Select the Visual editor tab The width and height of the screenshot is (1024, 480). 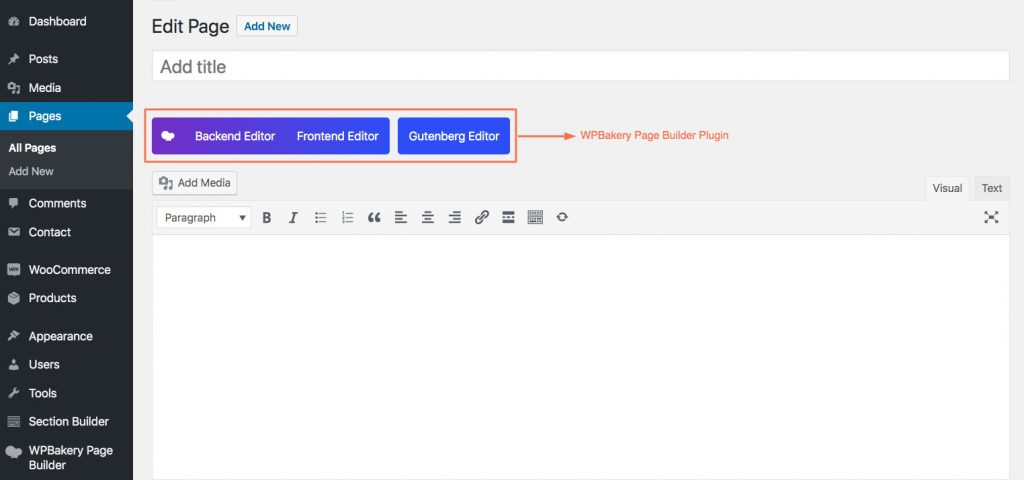point(947,188)
